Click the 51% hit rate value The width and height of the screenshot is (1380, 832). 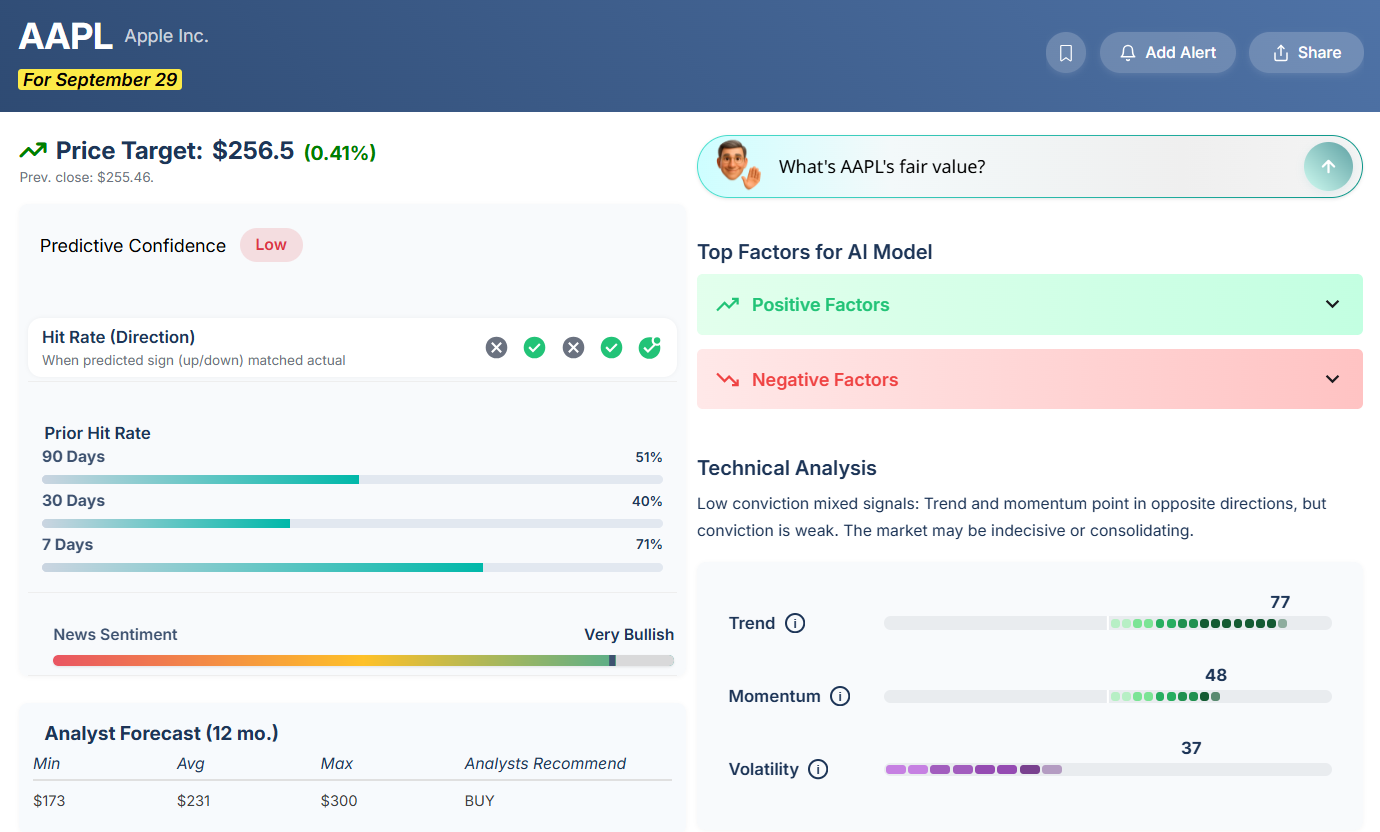649,457
